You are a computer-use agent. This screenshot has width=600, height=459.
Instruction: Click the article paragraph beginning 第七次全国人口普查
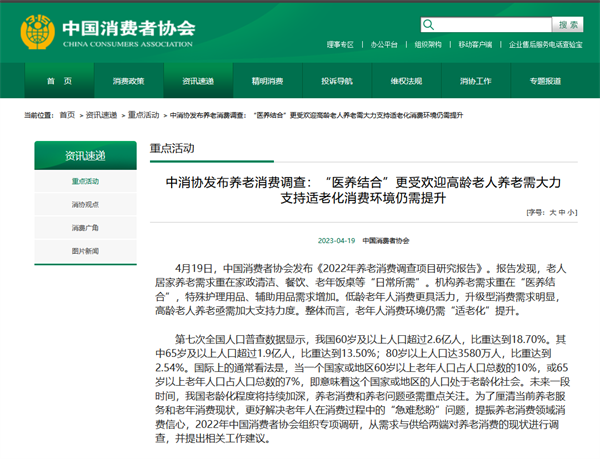362,389
